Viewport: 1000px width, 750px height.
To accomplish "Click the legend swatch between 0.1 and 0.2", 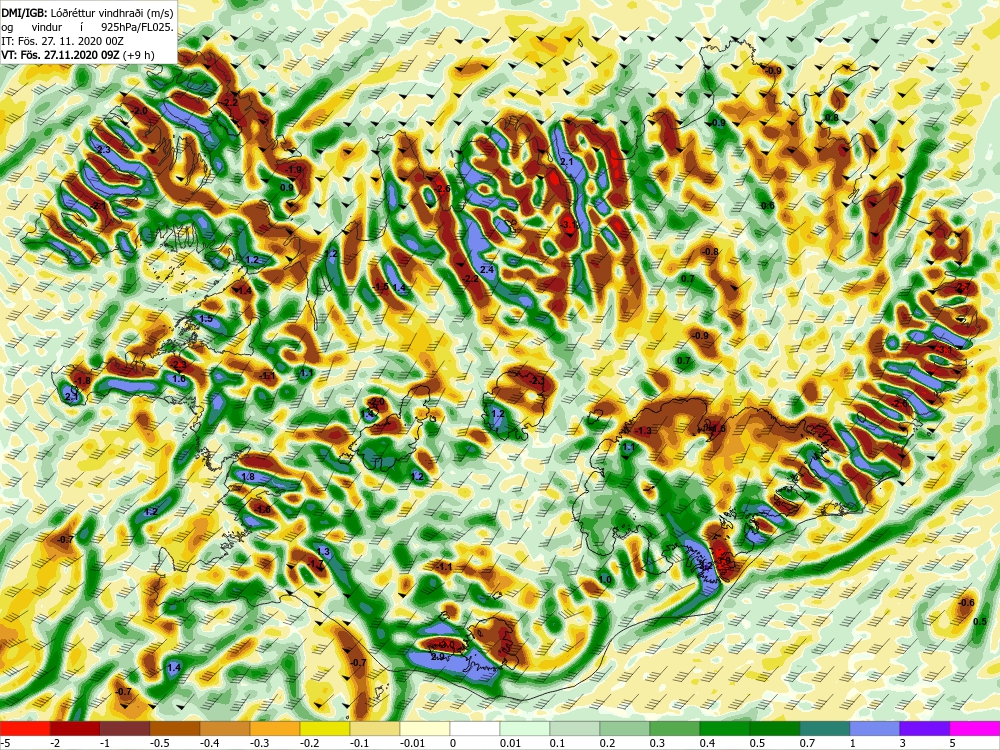I will click(x=575, y=728).
